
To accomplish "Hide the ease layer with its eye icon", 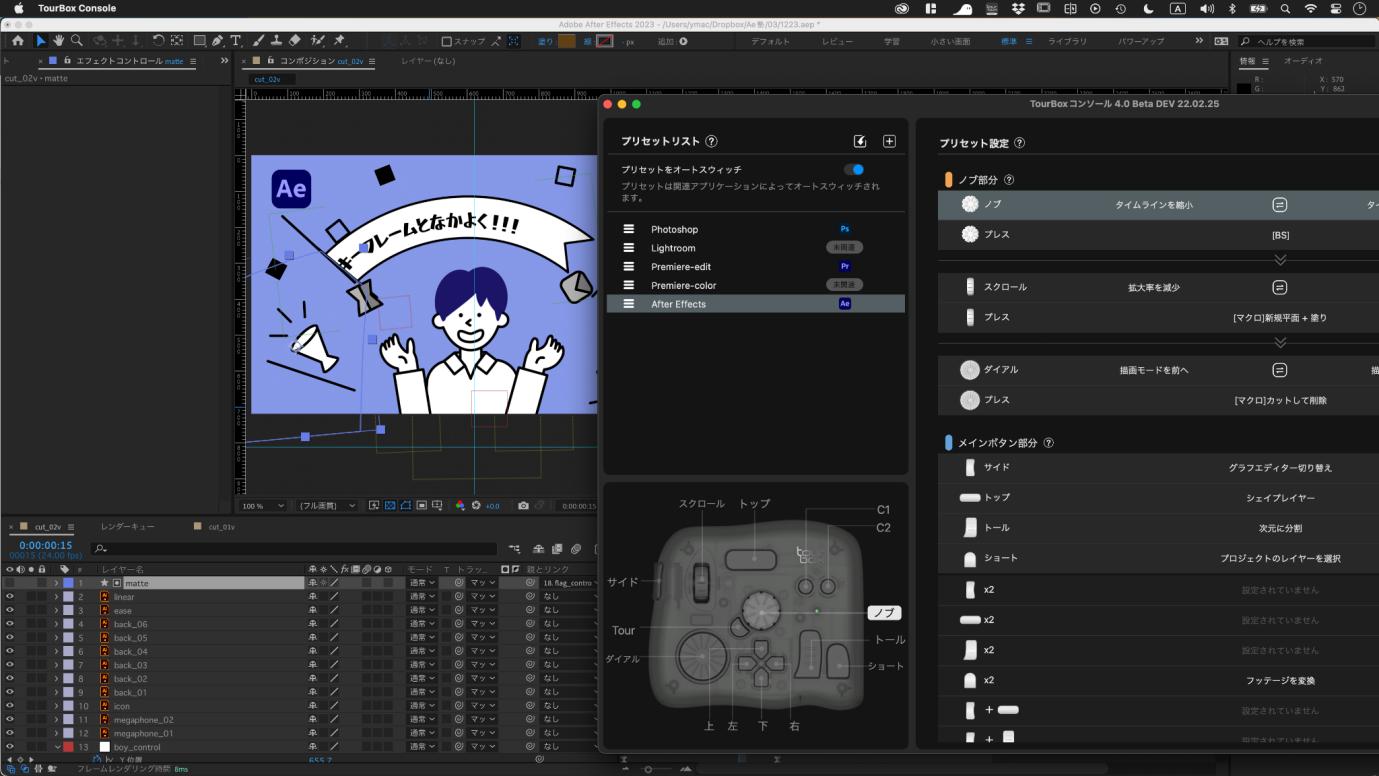I will pos(10,610).
